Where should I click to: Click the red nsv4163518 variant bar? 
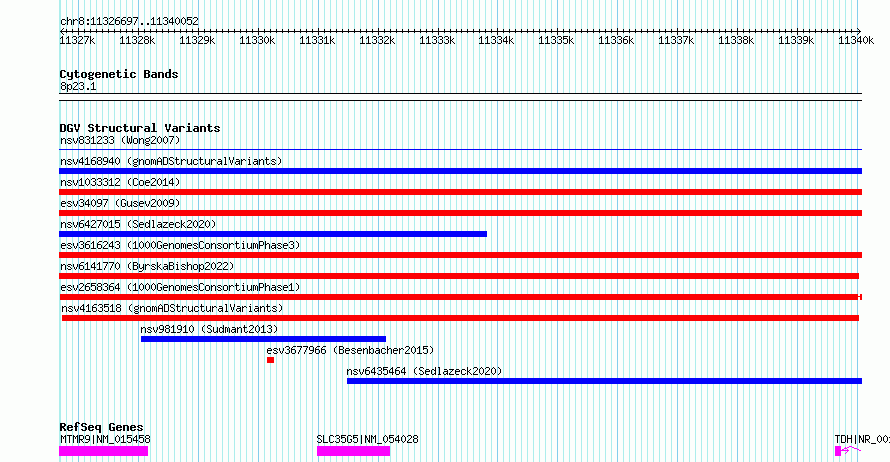tap(460, 318)
